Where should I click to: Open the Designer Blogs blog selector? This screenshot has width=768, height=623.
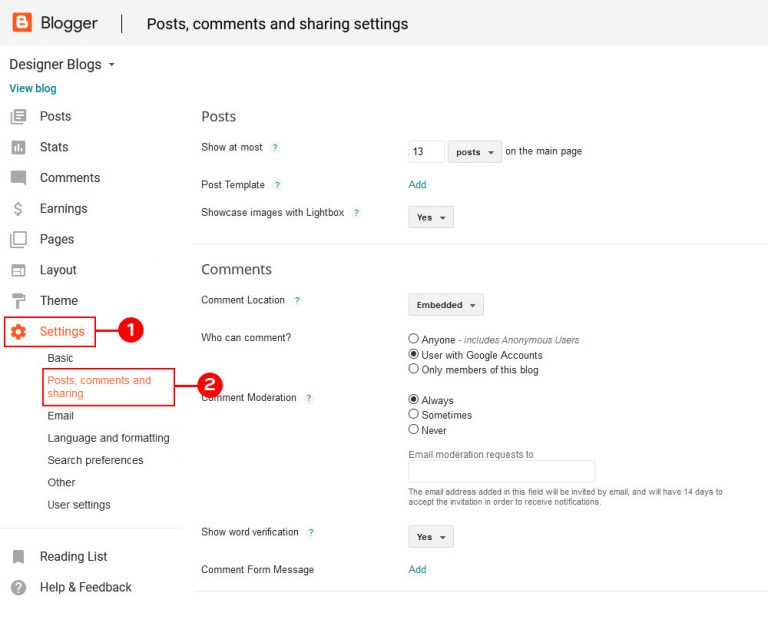pyautogui.click(x=62, y=64)
